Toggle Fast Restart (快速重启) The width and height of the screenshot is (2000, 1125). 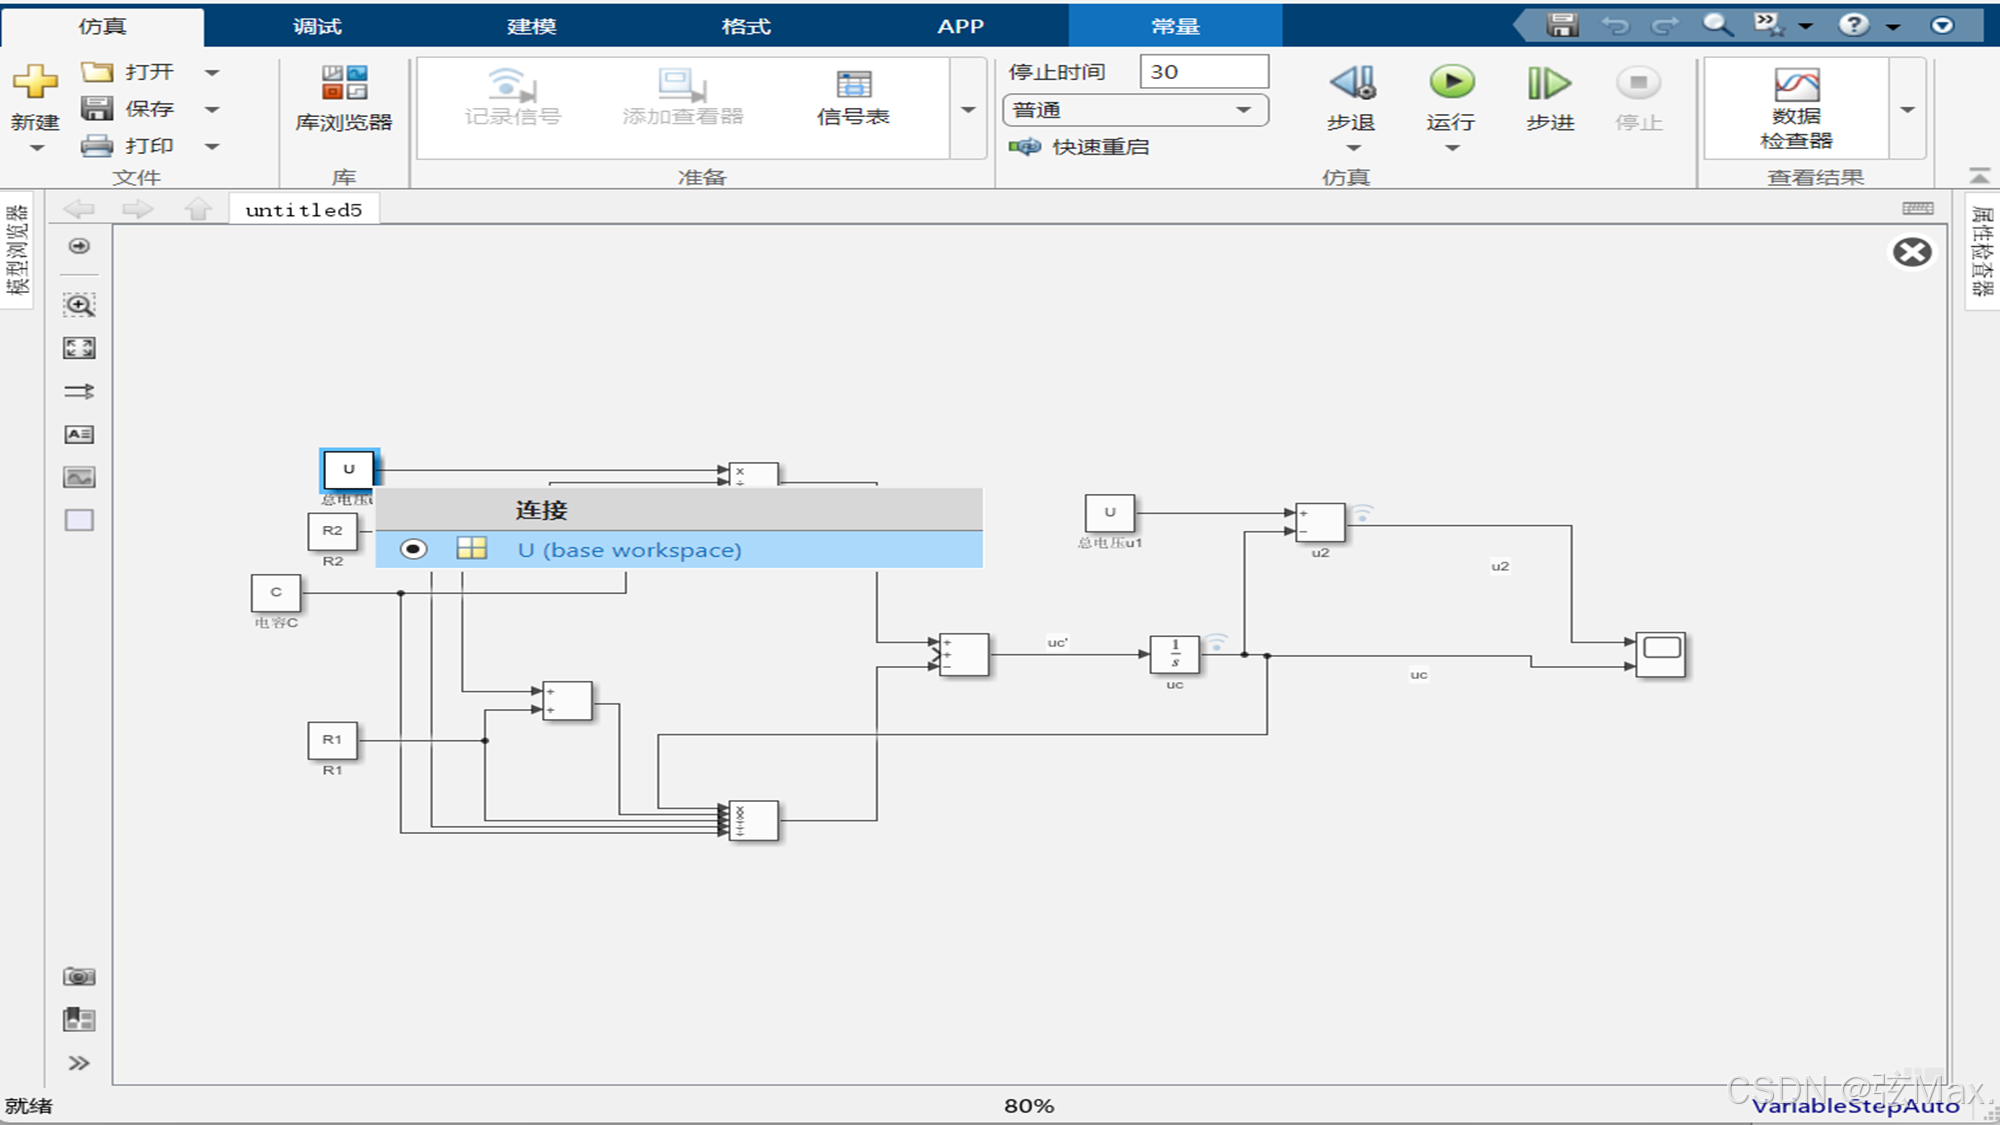[x=1080, y=147]
